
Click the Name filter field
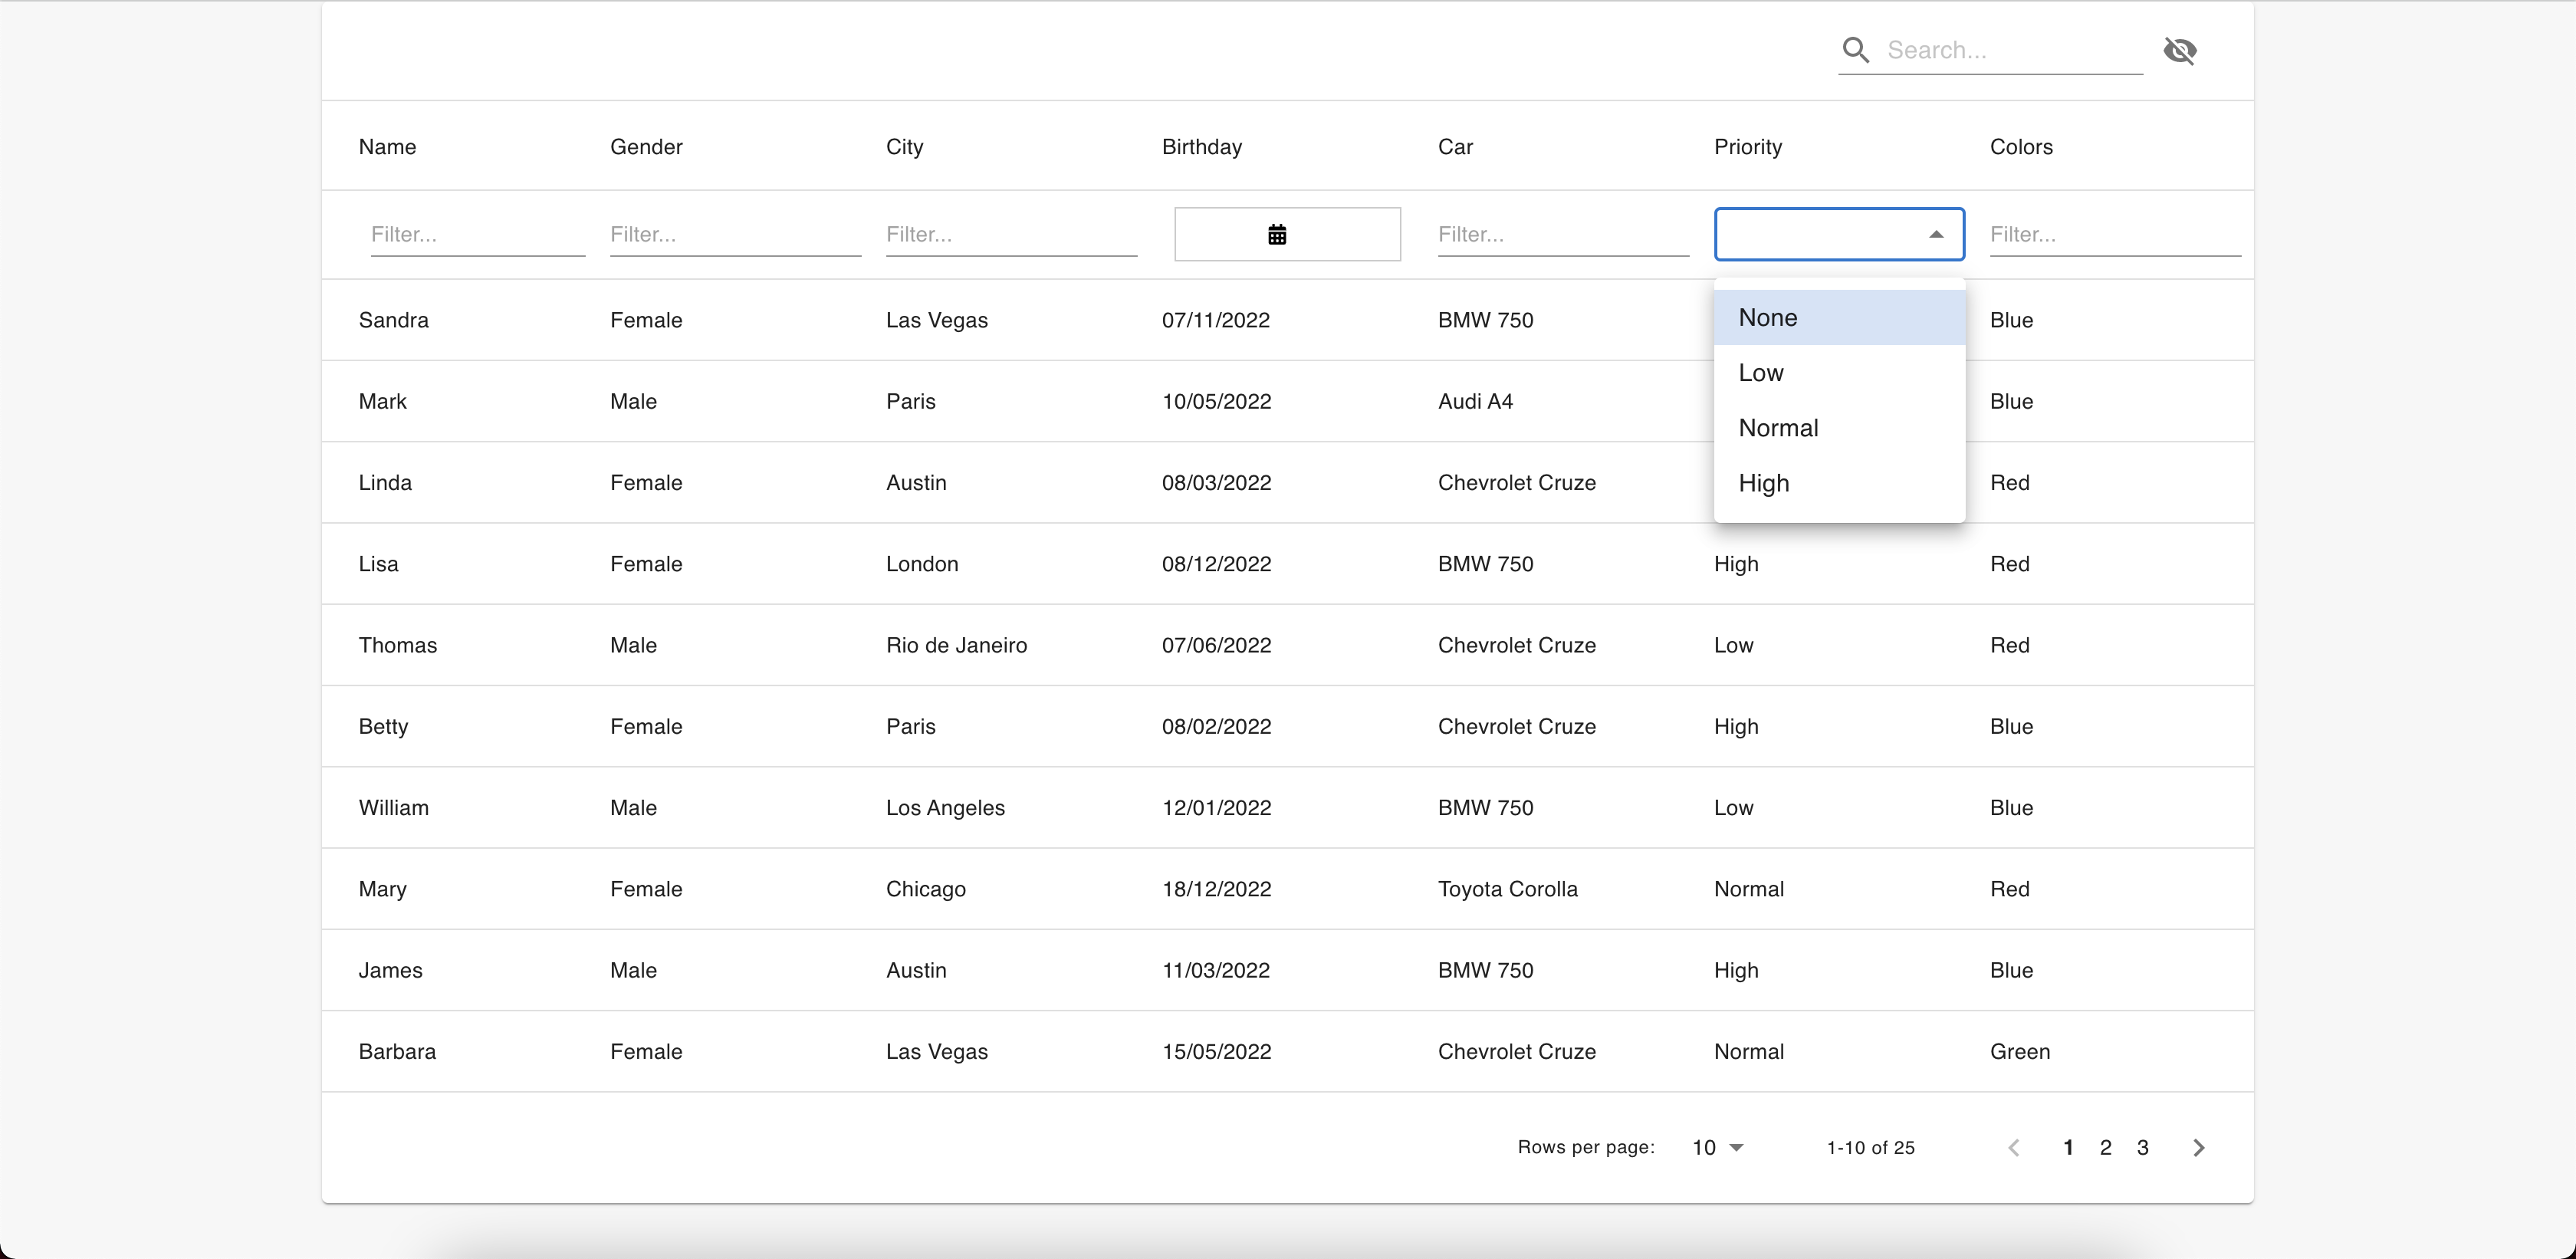click(477, 235)
